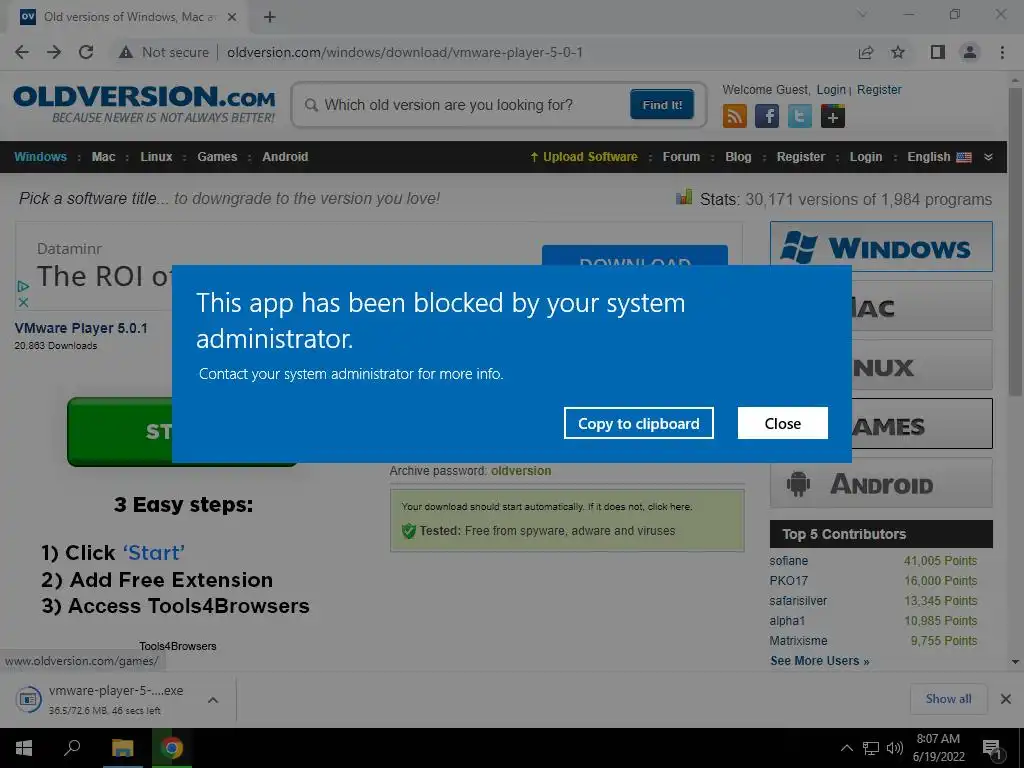Screen dimensions: 1024x768
Task: Click alpha1 contributor name
Action: coord(787,620)
